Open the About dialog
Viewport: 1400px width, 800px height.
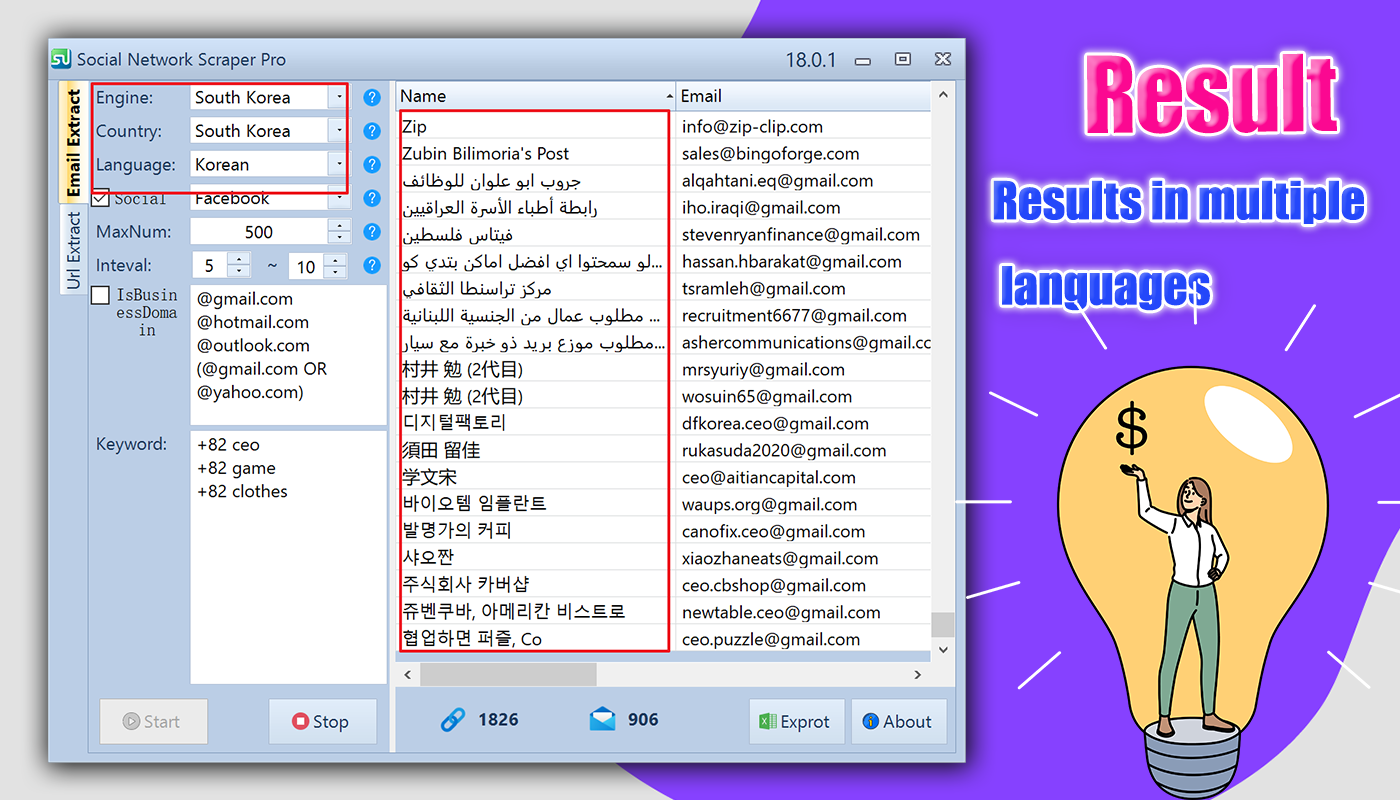[899, 721]
